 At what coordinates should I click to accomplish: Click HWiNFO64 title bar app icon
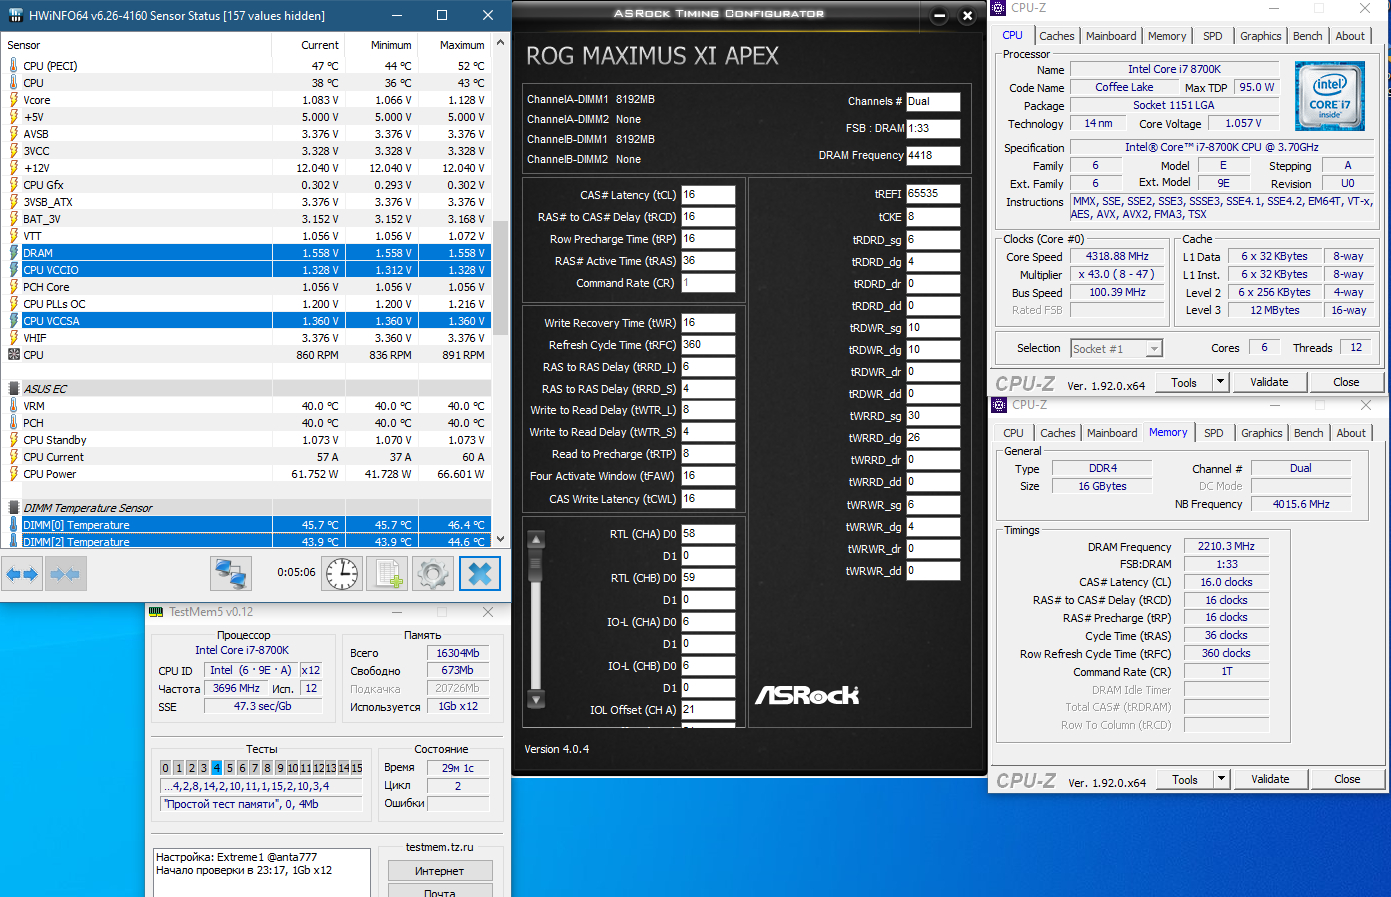click(14, 15)
